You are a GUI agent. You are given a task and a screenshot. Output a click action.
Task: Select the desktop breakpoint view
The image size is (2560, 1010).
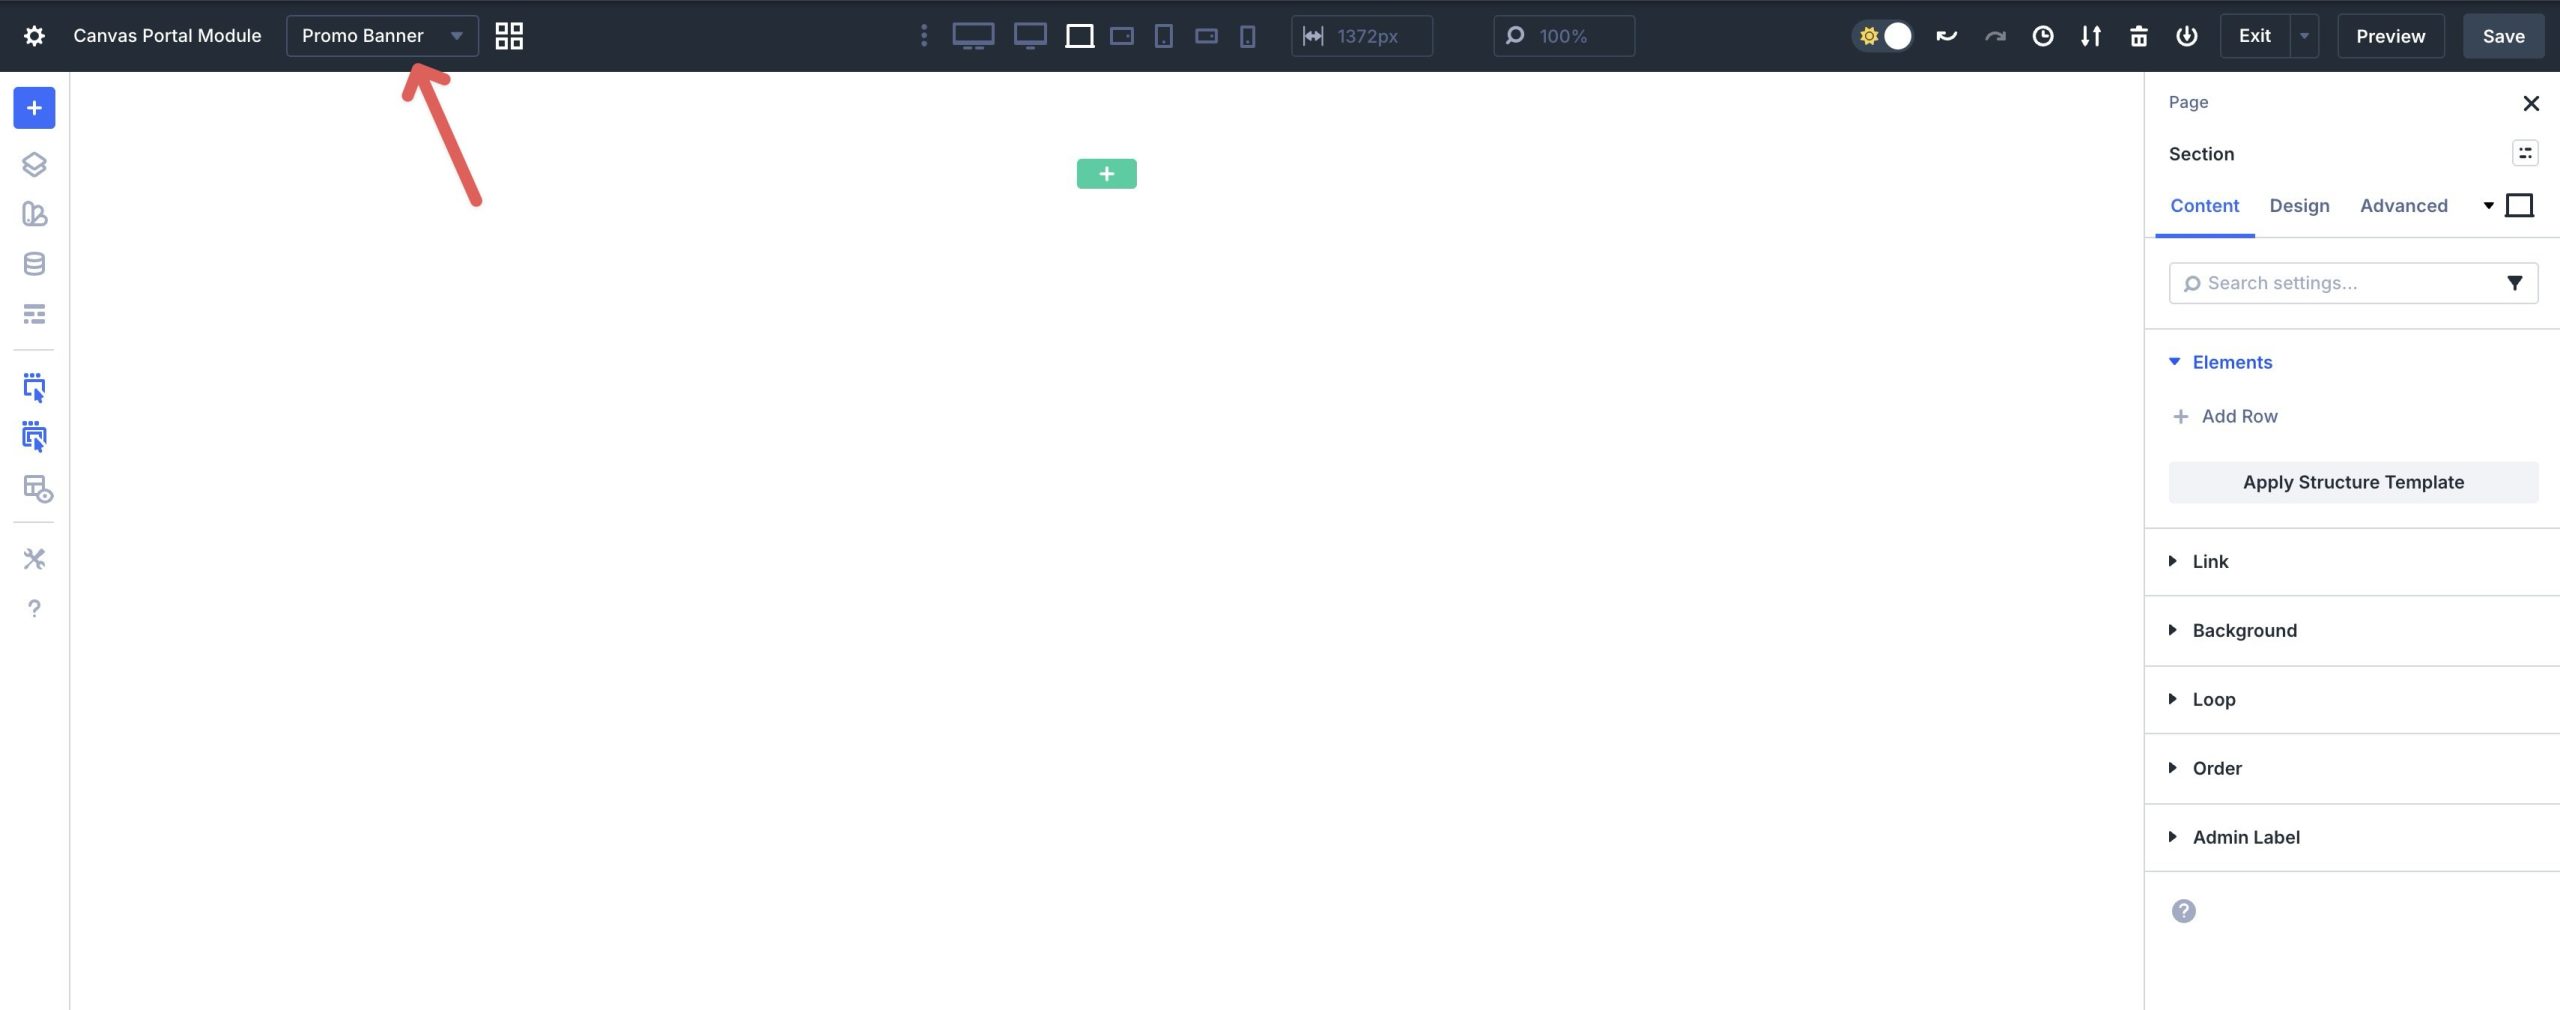click(972, 35)
